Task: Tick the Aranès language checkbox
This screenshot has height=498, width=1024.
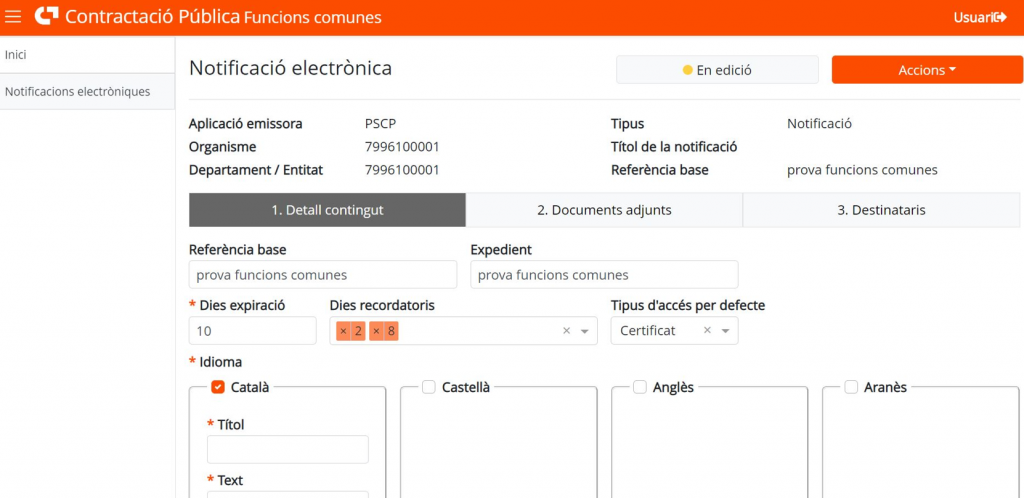Action: point(851,387)
